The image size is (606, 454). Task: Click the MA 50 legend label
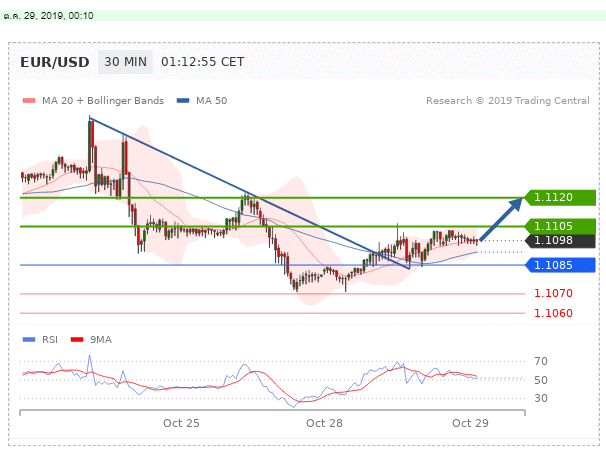pyautogui.click(x=211, y=101)
